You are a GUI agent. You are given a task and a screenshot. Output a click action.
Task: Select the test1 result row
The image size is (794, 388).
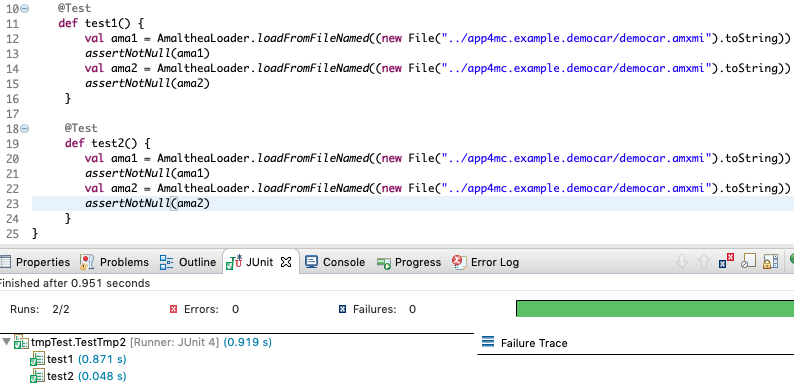click(x=78, y=359)
